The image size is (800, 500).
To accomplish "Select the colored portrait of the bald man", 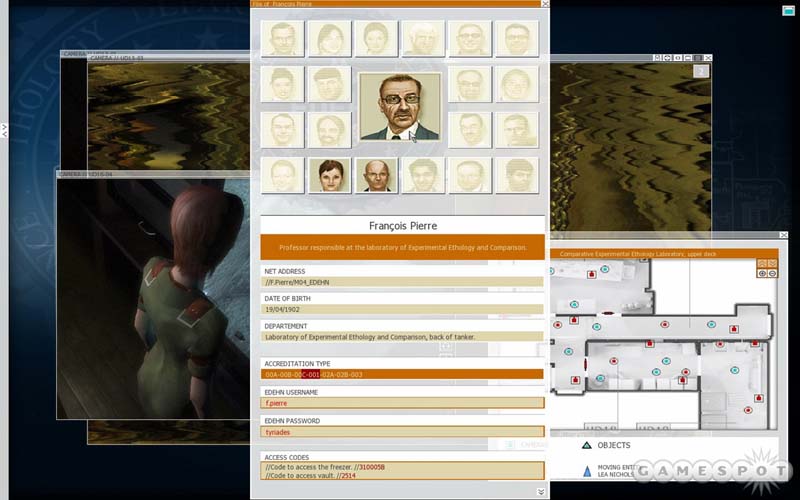I will point(377,175).
